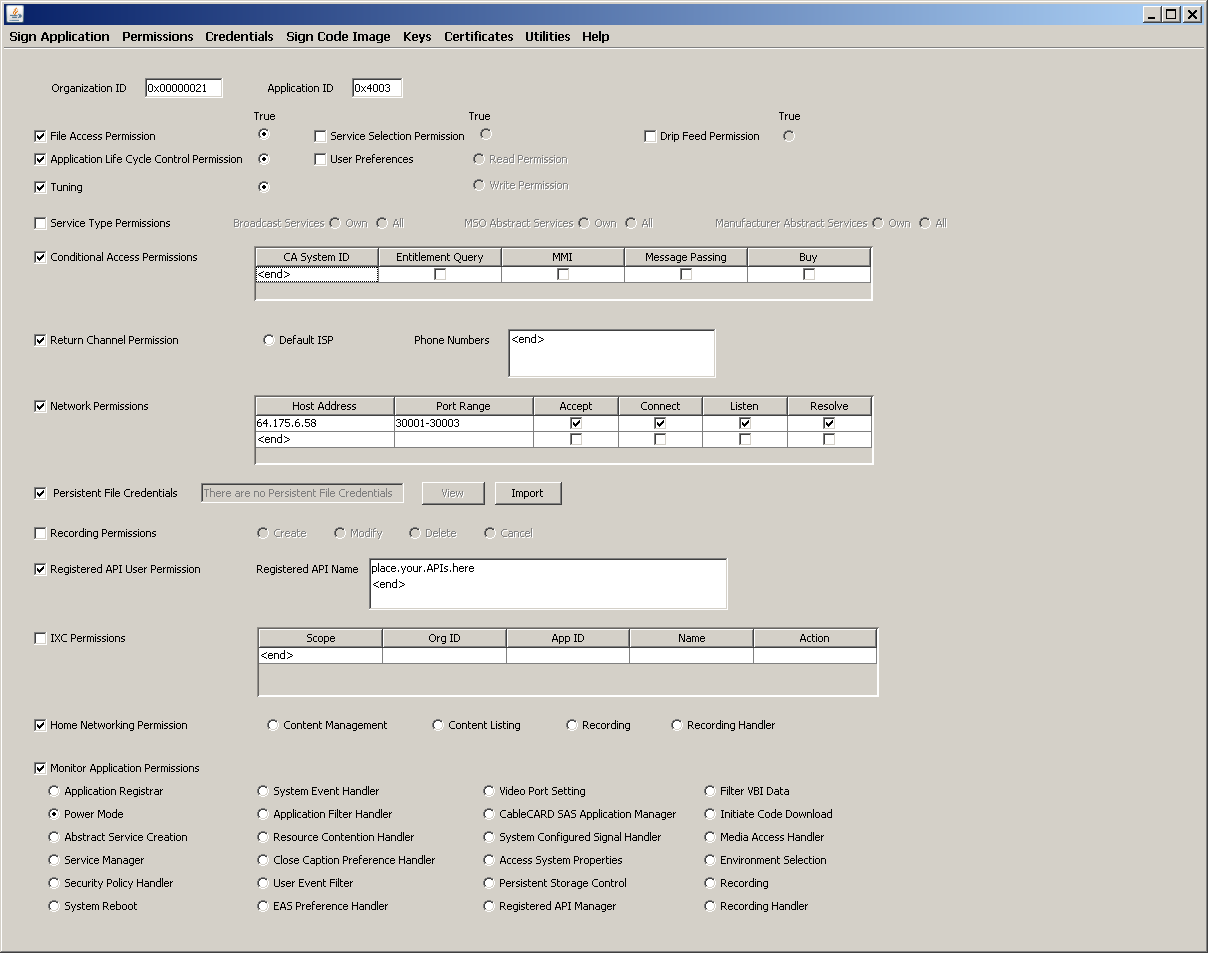Image resolution: width=1208 pixels, height=953 pixels.
Task: Select the Video Port Setting radio
Action: click(x=489, y=791)
